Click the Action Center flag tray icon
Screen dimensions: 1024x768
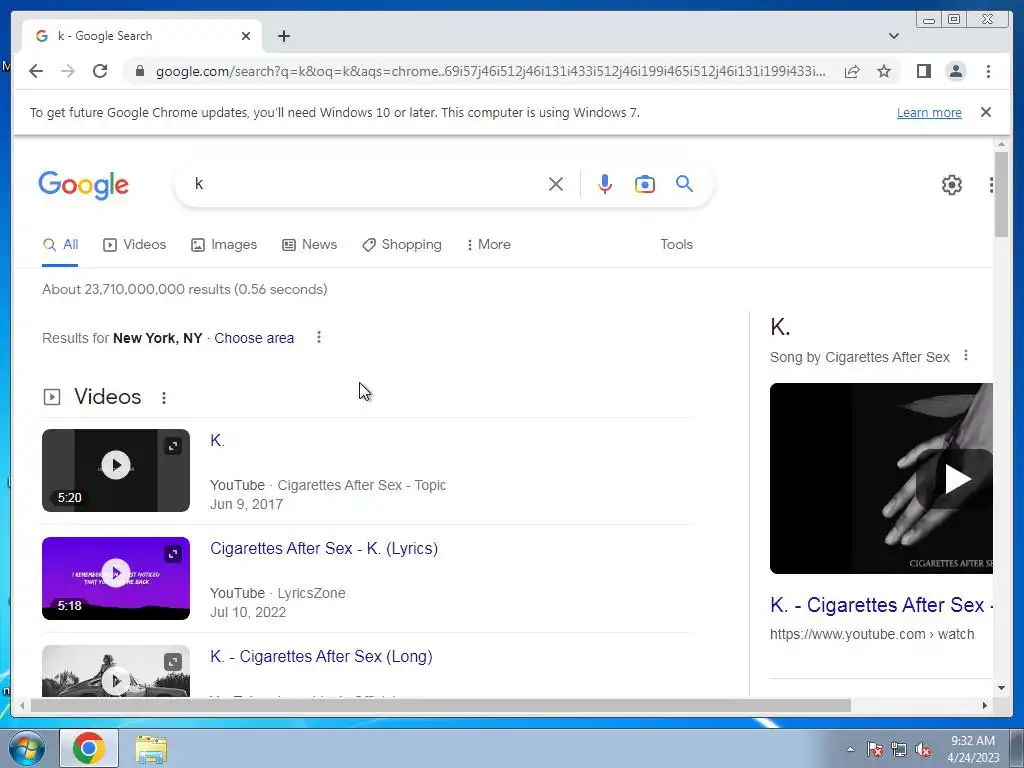[x=875, y=749]
